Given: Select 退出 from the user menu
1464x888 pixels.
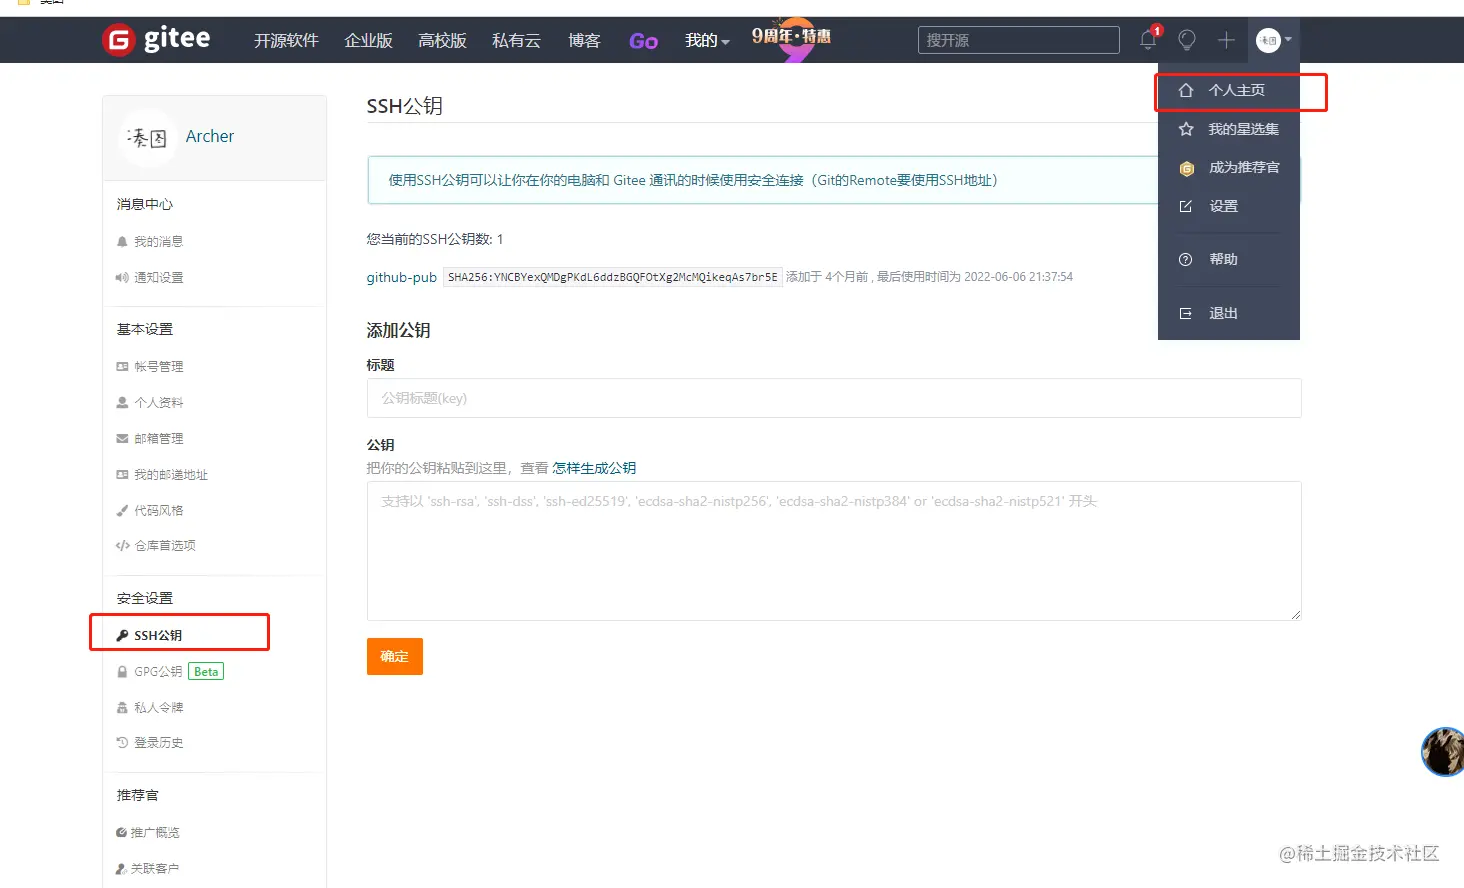Looking at the screenshot, I should pyautogui.click(x=1223, y=313).
